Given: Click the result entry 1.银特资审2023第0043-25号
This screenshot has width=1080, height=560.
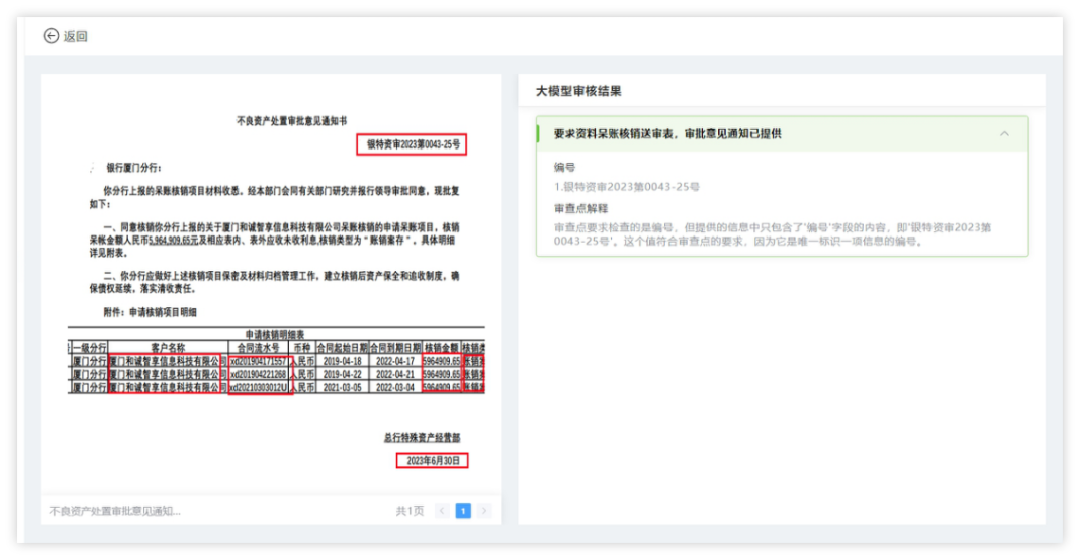Looking at the screenshot, I should [627, 187].
